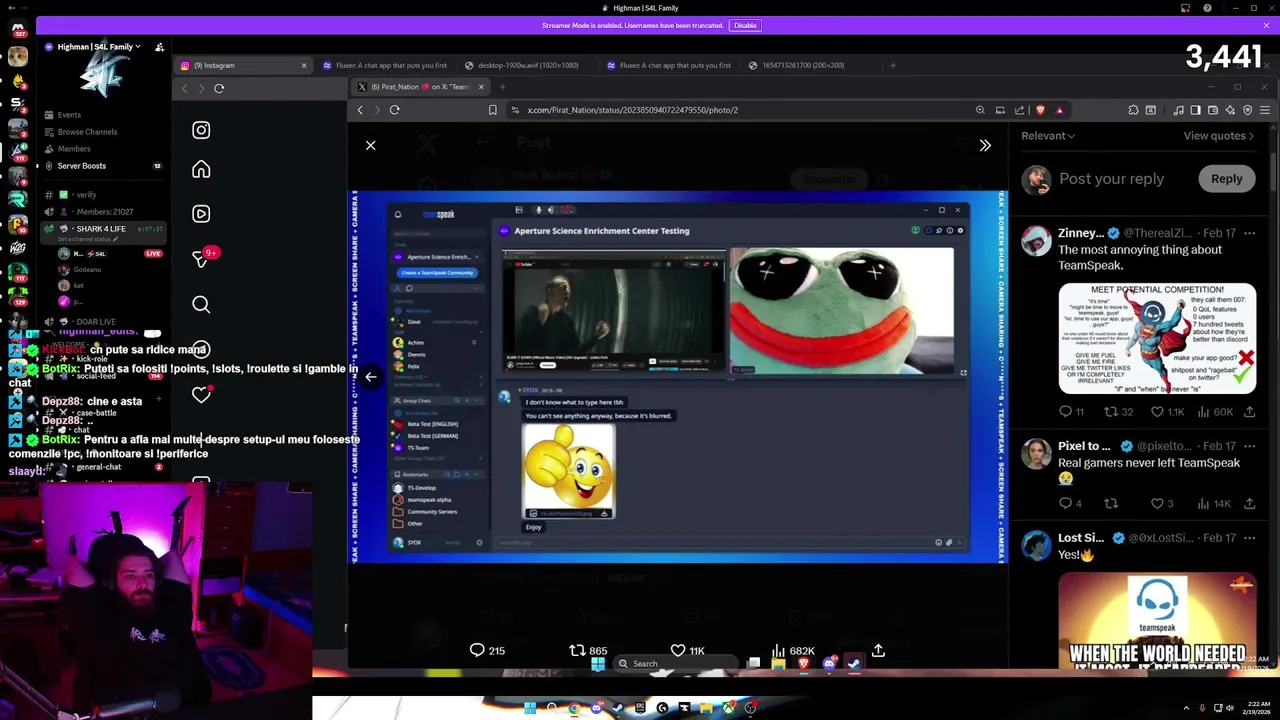Go back in X browser window

[360, 110]
